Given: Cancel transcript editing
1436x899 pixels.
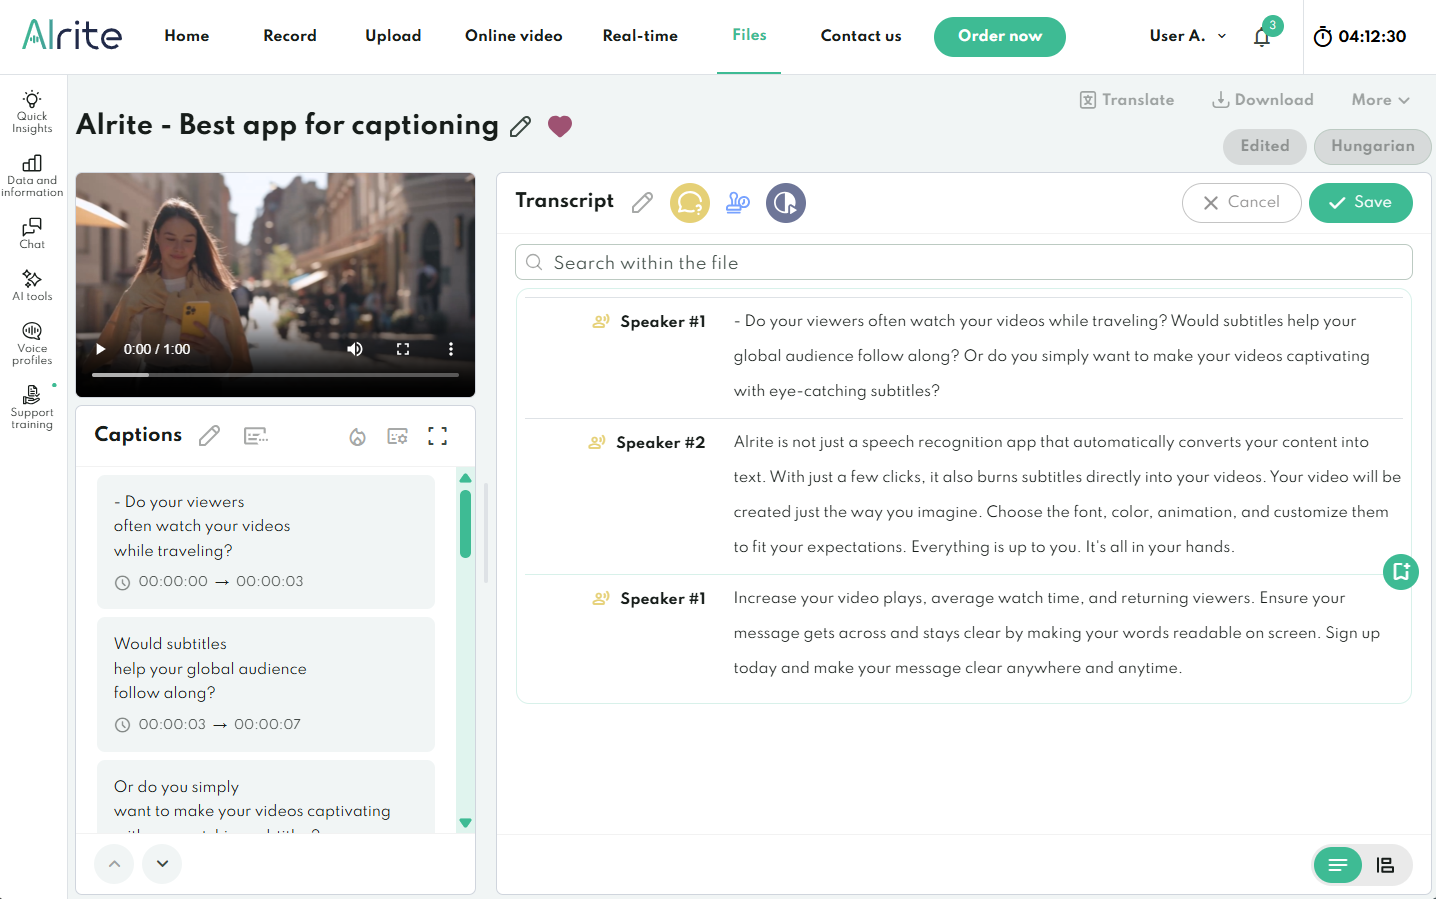Looking at the screenshot, I should tap(1242, 203).
